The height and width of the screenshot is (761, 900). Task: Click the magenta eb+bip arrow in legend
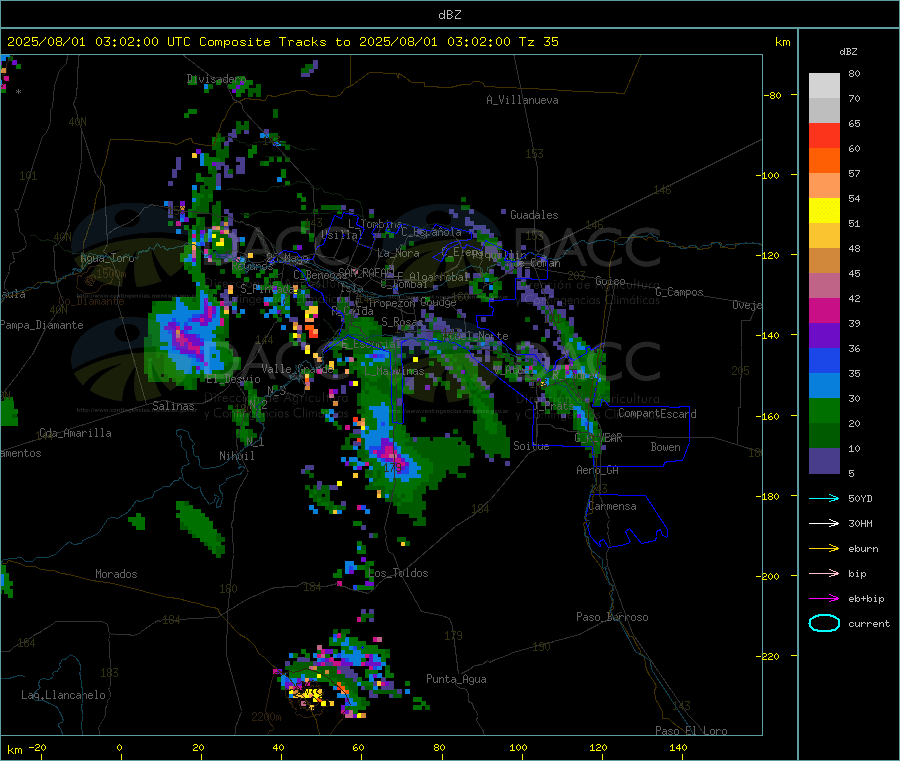(x=824, y=599)
